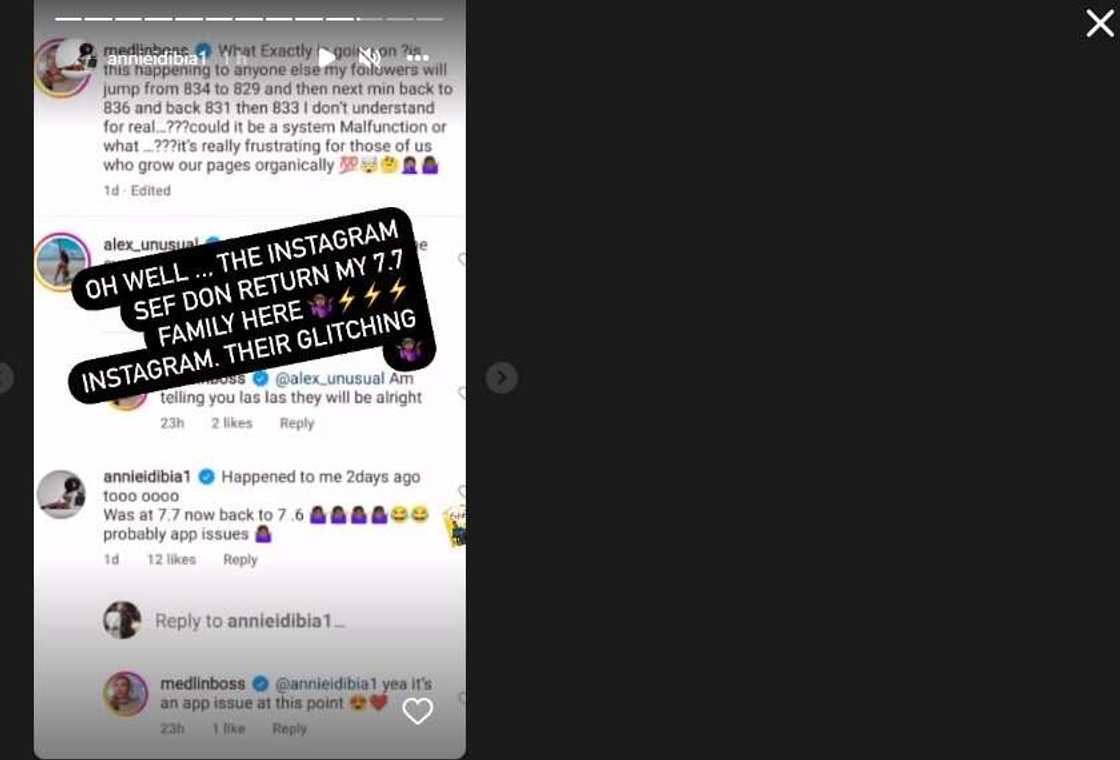This screenshot has height=760, width=1120.
Task: Click the story progress bar at top
Action: [249, 19]
